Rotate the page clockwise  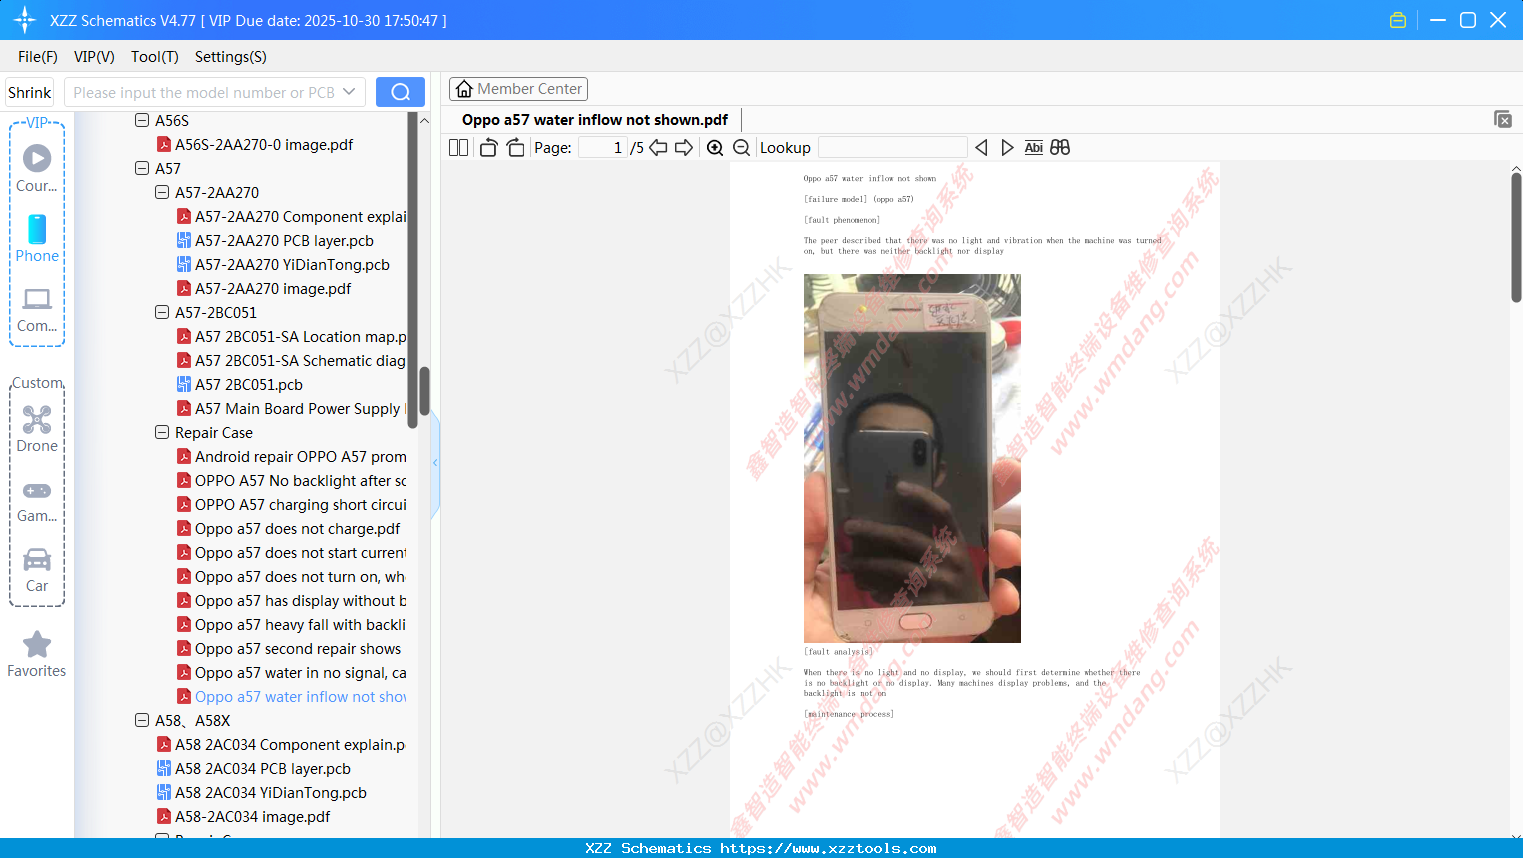point(515,148)
